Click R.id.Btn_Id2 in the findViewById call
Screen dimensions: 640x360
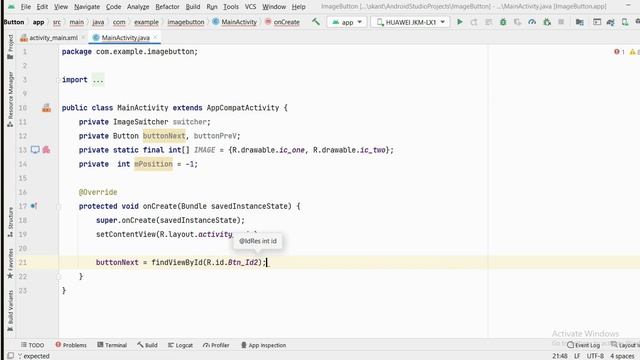pos(232,262)
